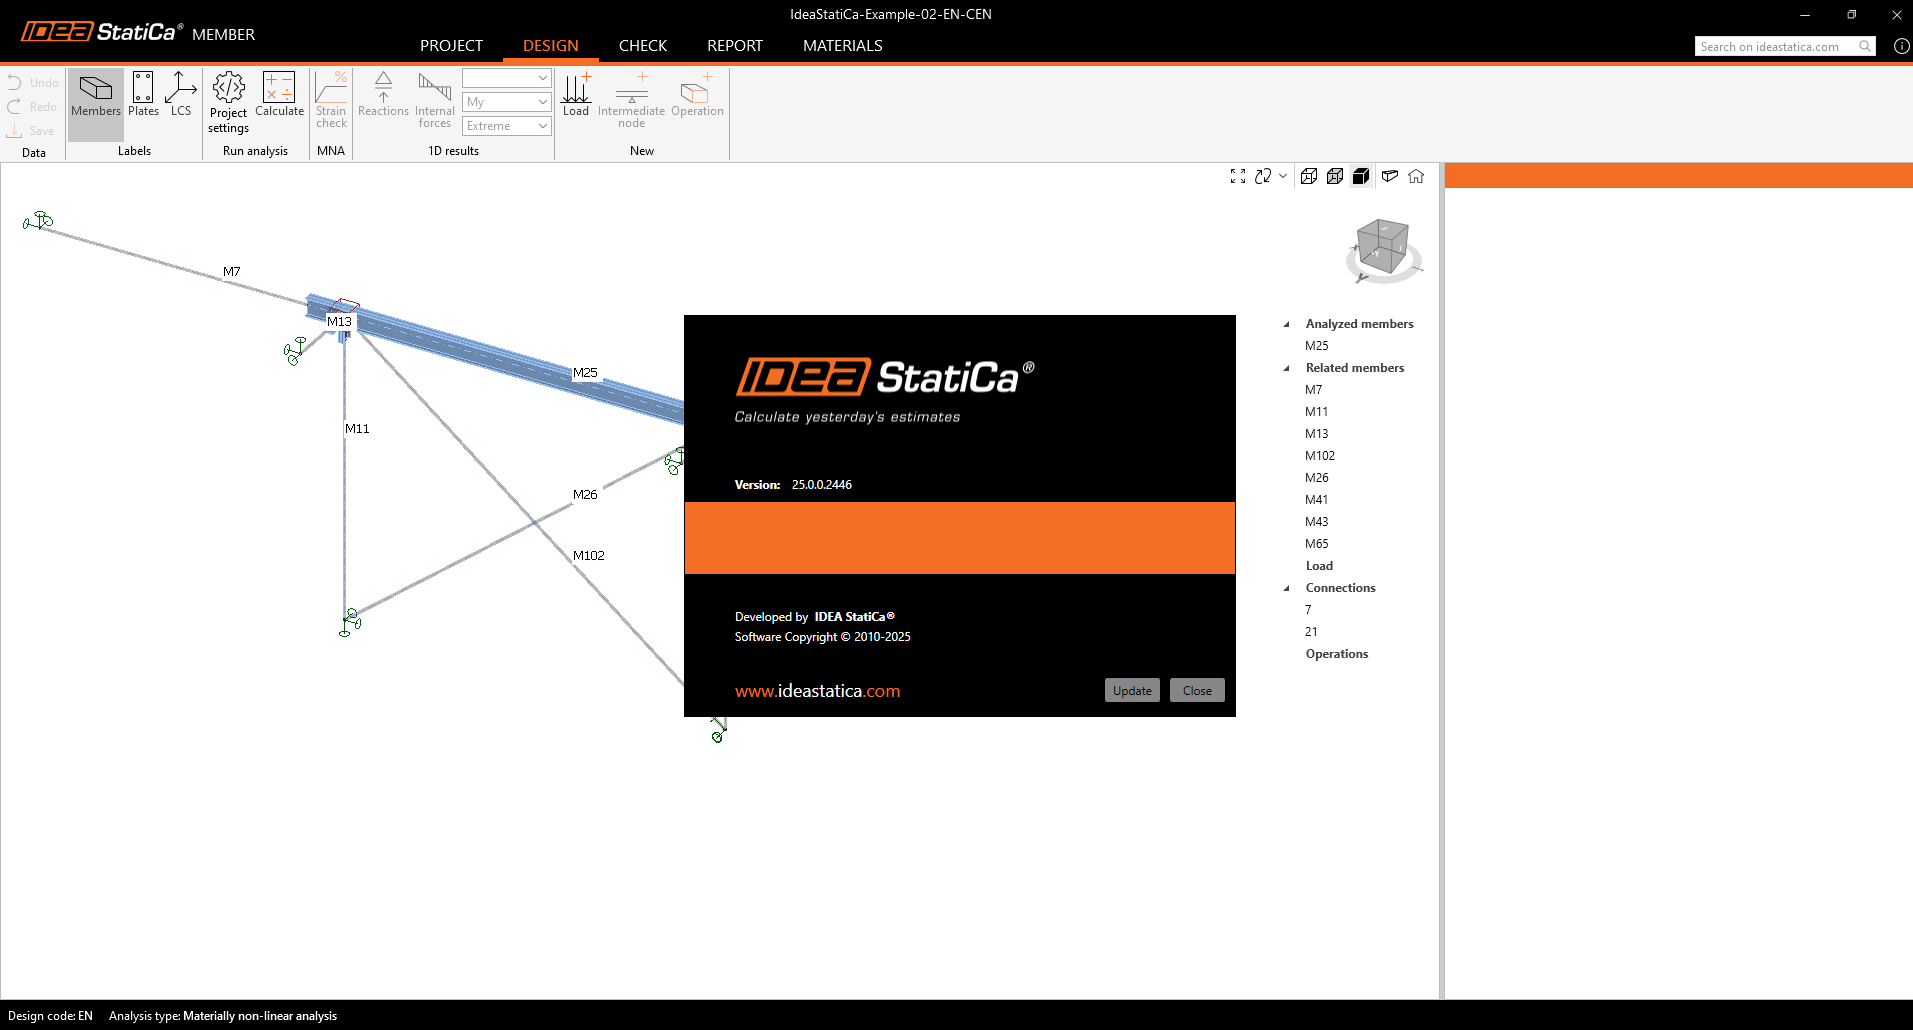The width and height of the screenshot is (1913, 1030).
Task: Click the M7 member label in the model
Action: 231,272
